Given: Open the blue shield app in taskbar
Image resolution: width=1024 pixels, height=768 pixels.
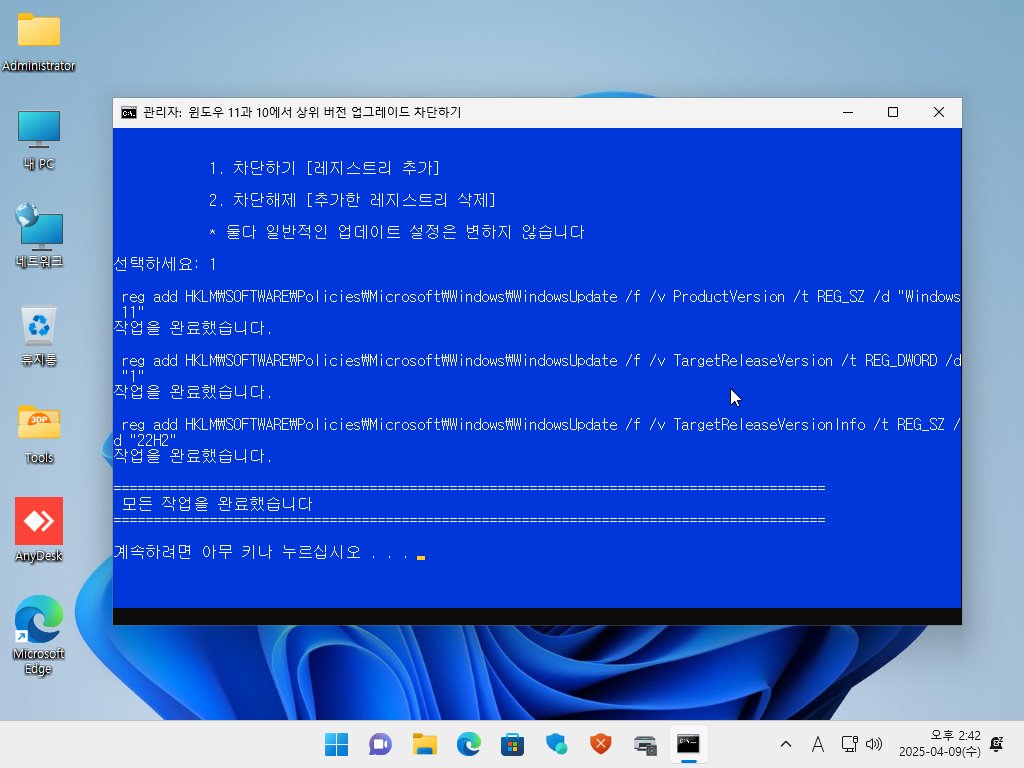Looking at the screenshot, I should click(x=556, y=744).
